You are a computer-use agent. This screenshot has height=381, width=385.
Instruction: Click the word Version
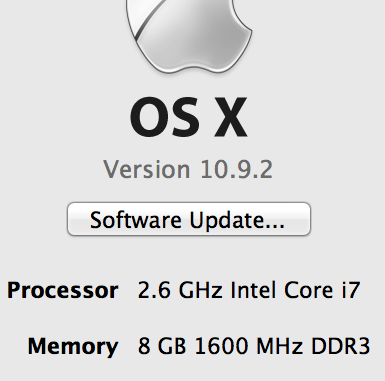(x=147, y=169)
